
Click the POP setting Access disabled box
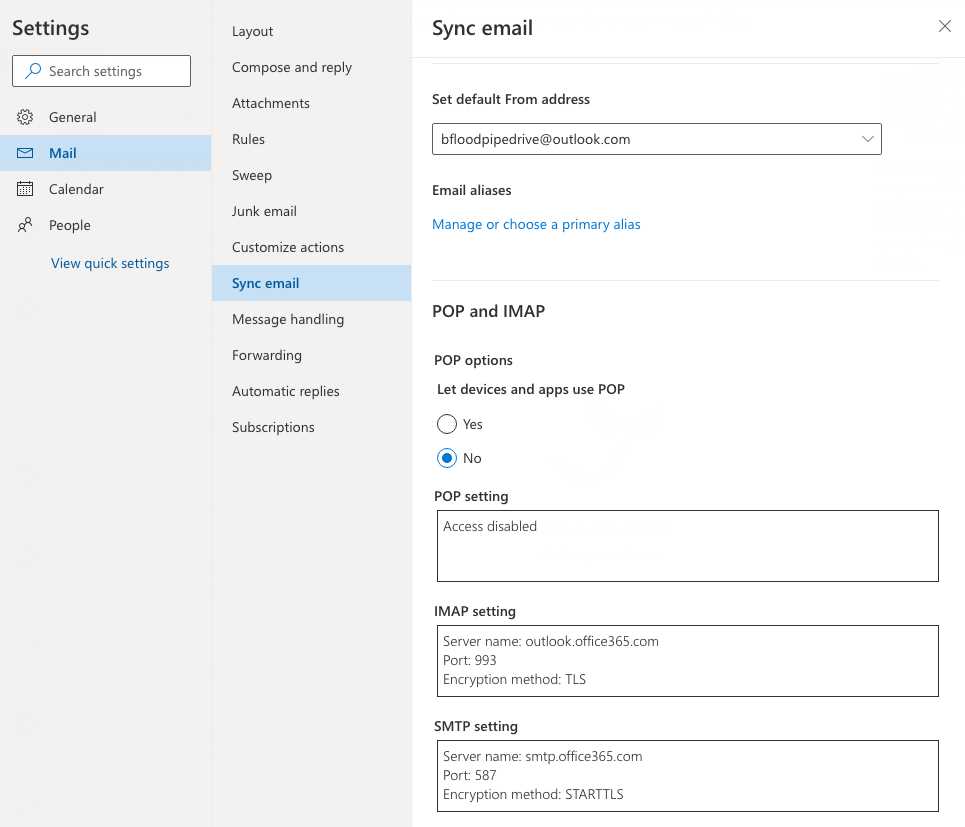[687, 546]
